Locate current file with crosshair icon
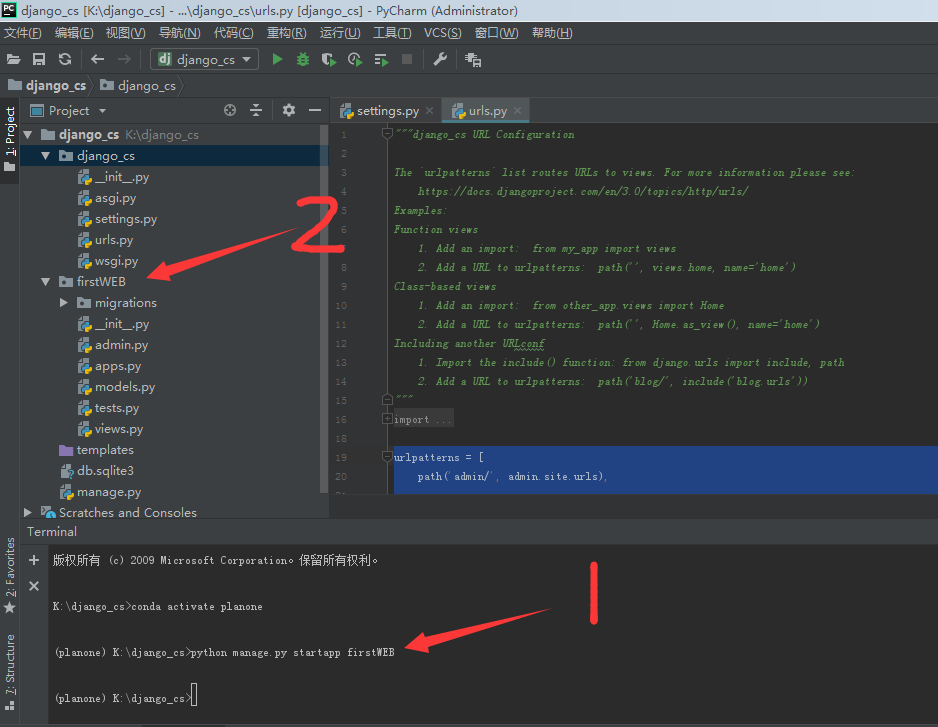The height and width of the screenshot is (727, 938). (230, 110)
